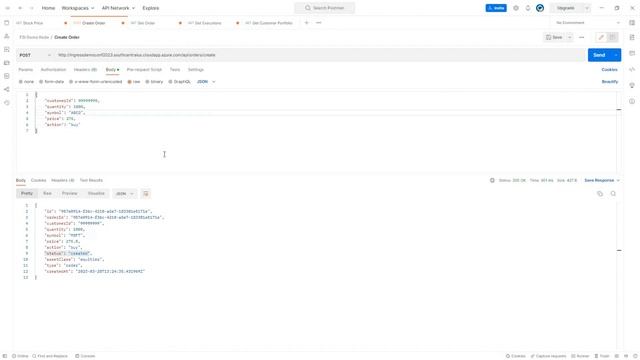
Task: Expand the Workspaces dropdown
Action: coord(78,8)
